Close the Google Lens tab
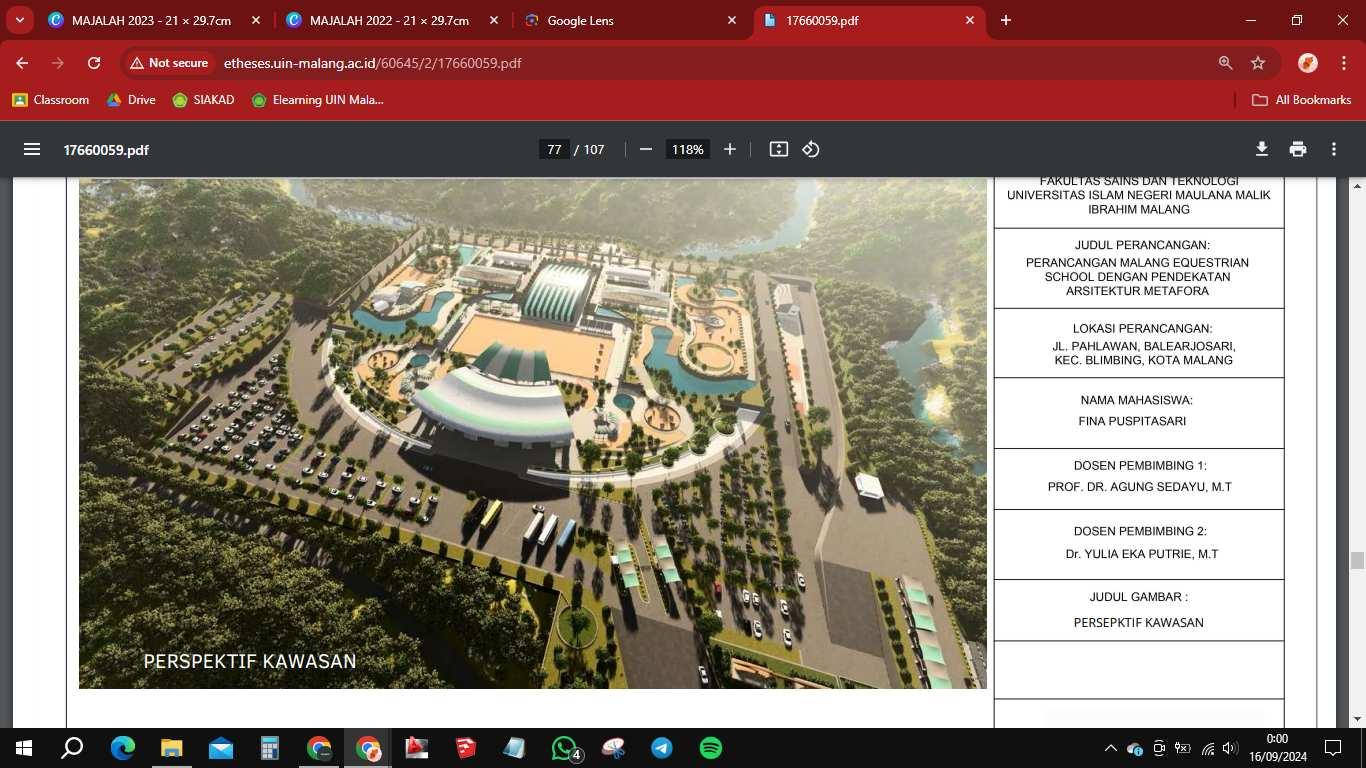 click(732, 20)
